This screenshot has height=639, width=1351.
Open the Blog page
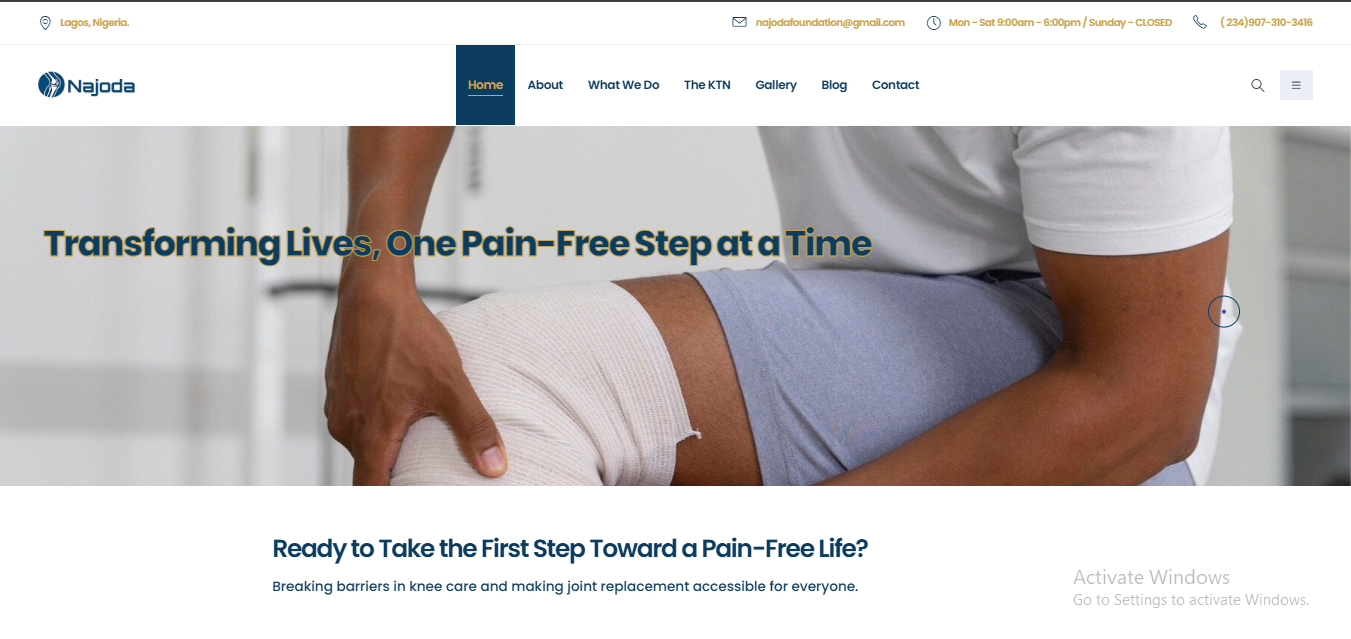(834, 85)
